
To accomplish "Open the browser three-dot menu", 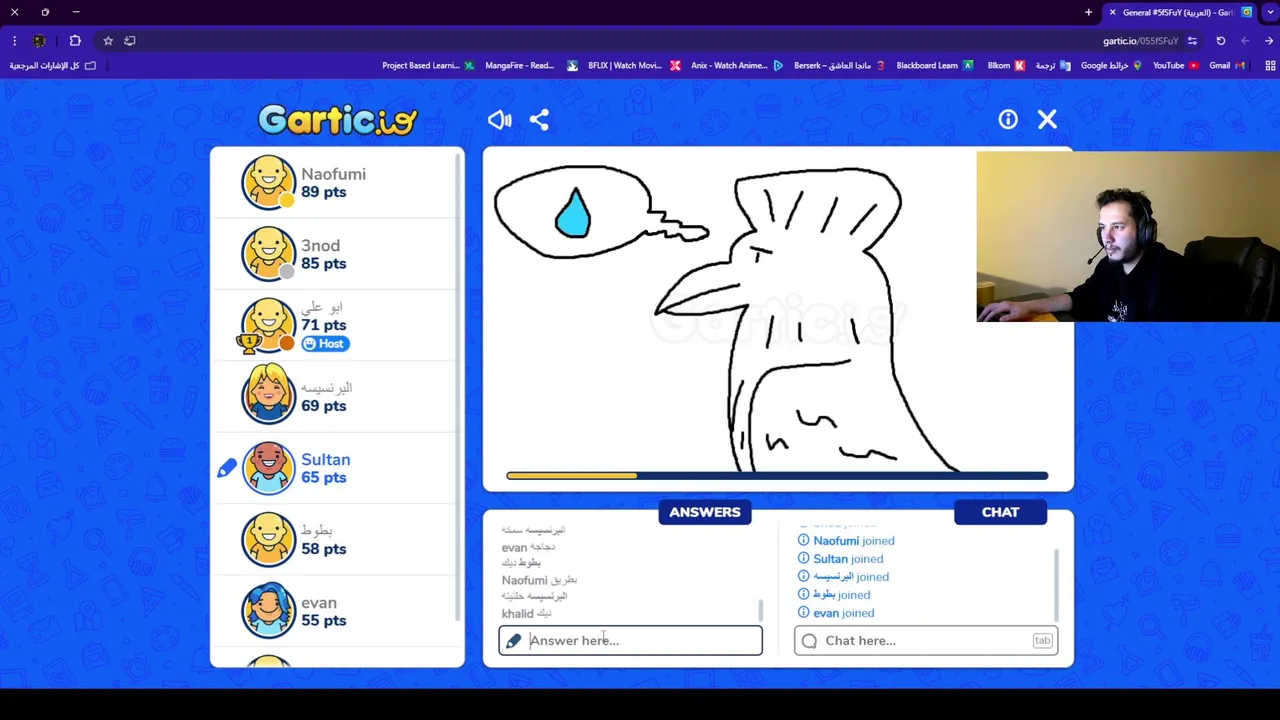I will pos(14,41).
